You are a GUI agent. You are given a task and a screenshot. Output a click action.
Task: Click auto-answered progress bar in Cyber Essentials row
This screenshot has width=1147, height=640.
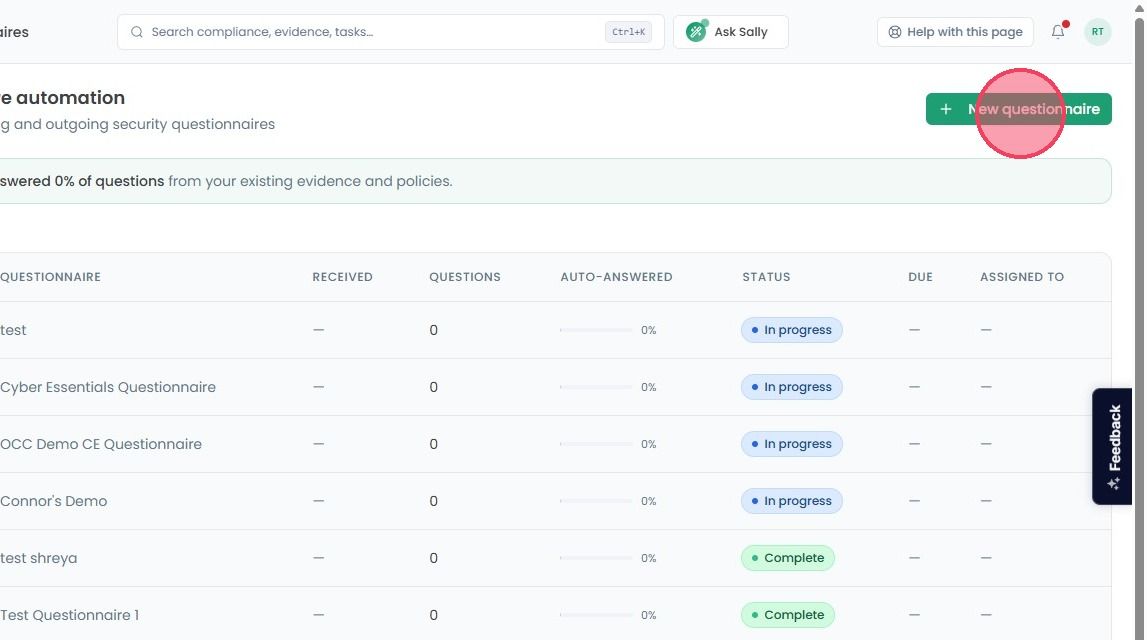(596, 387)
